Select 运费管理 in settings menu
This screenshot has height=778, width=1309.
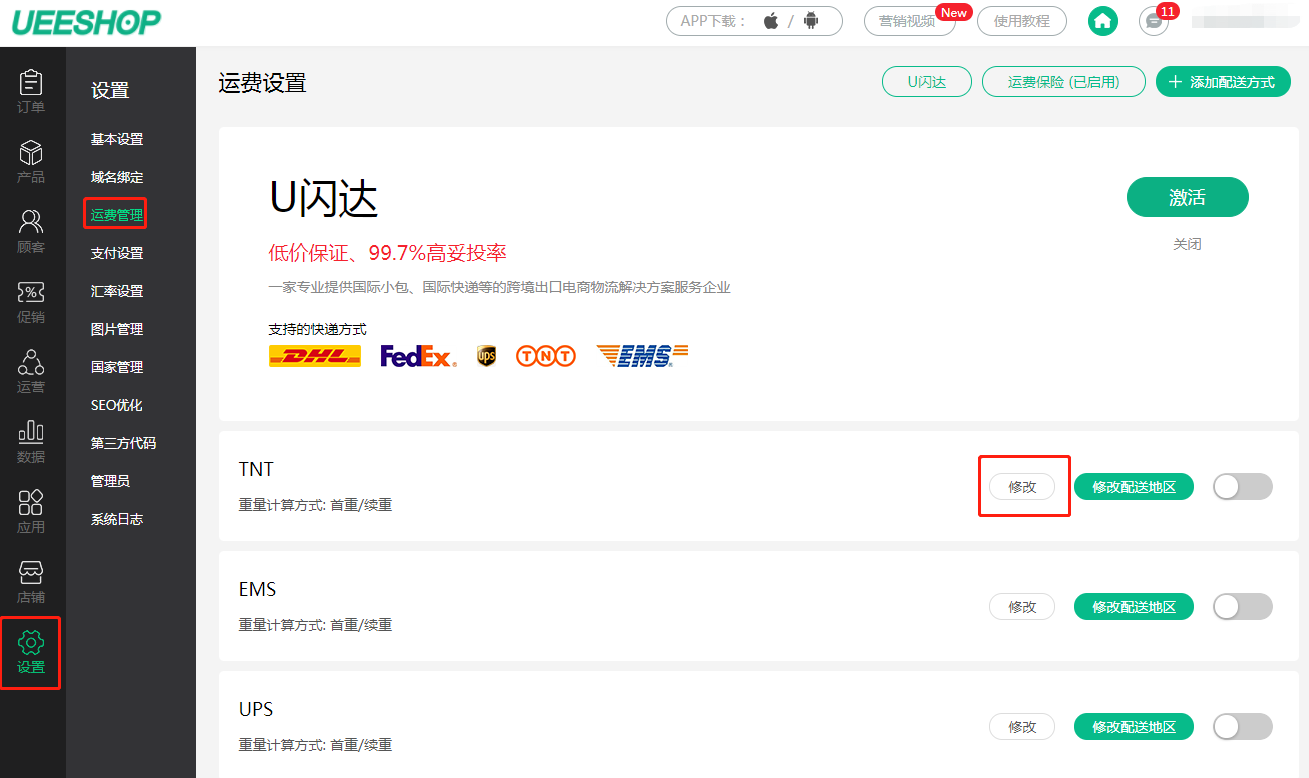117,215
